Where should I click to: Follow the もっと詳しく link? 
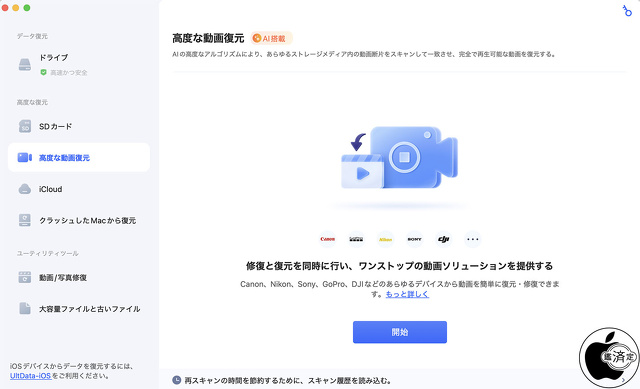coord(407,294)
